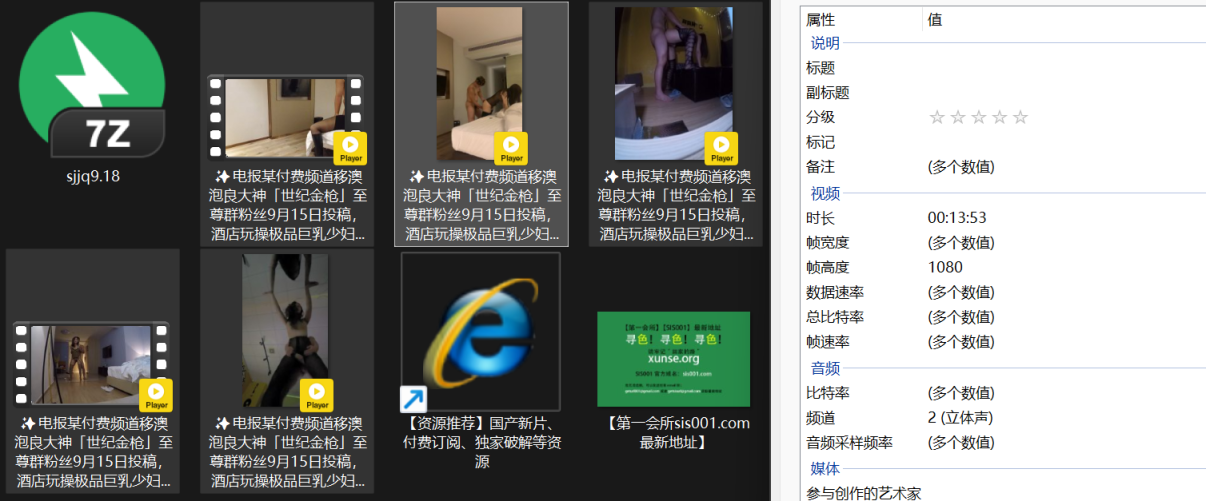
Task: Collapse the 说明 section header
Action: (825, 43)
